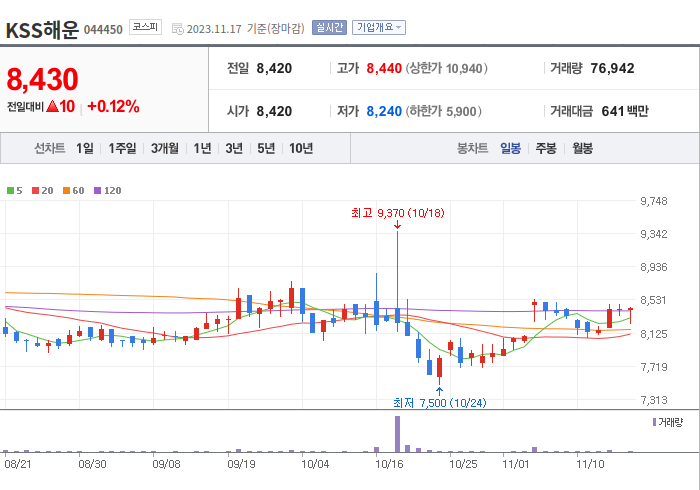Switch to the 일봉 daily candle chart
The image size is (700, 490).
click(510, 148)
